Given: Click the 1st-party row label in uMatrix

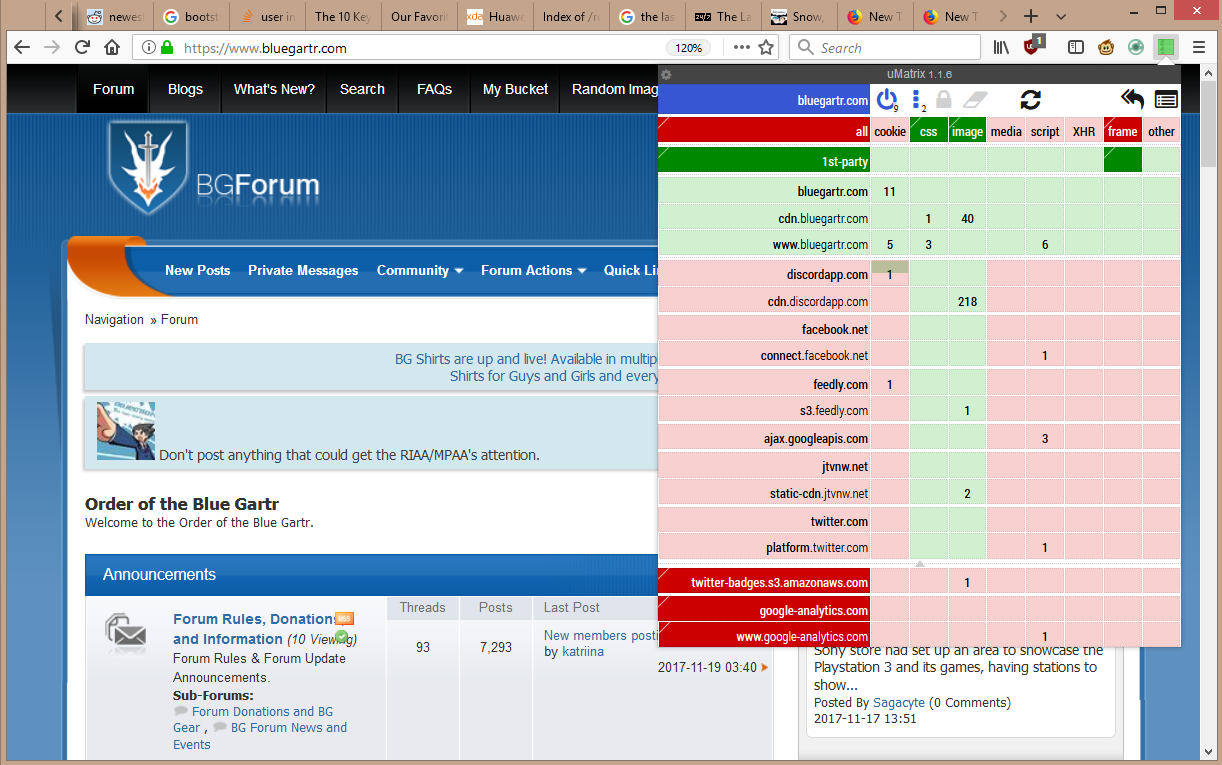Looking at the screenshot, I should point(763,160).
